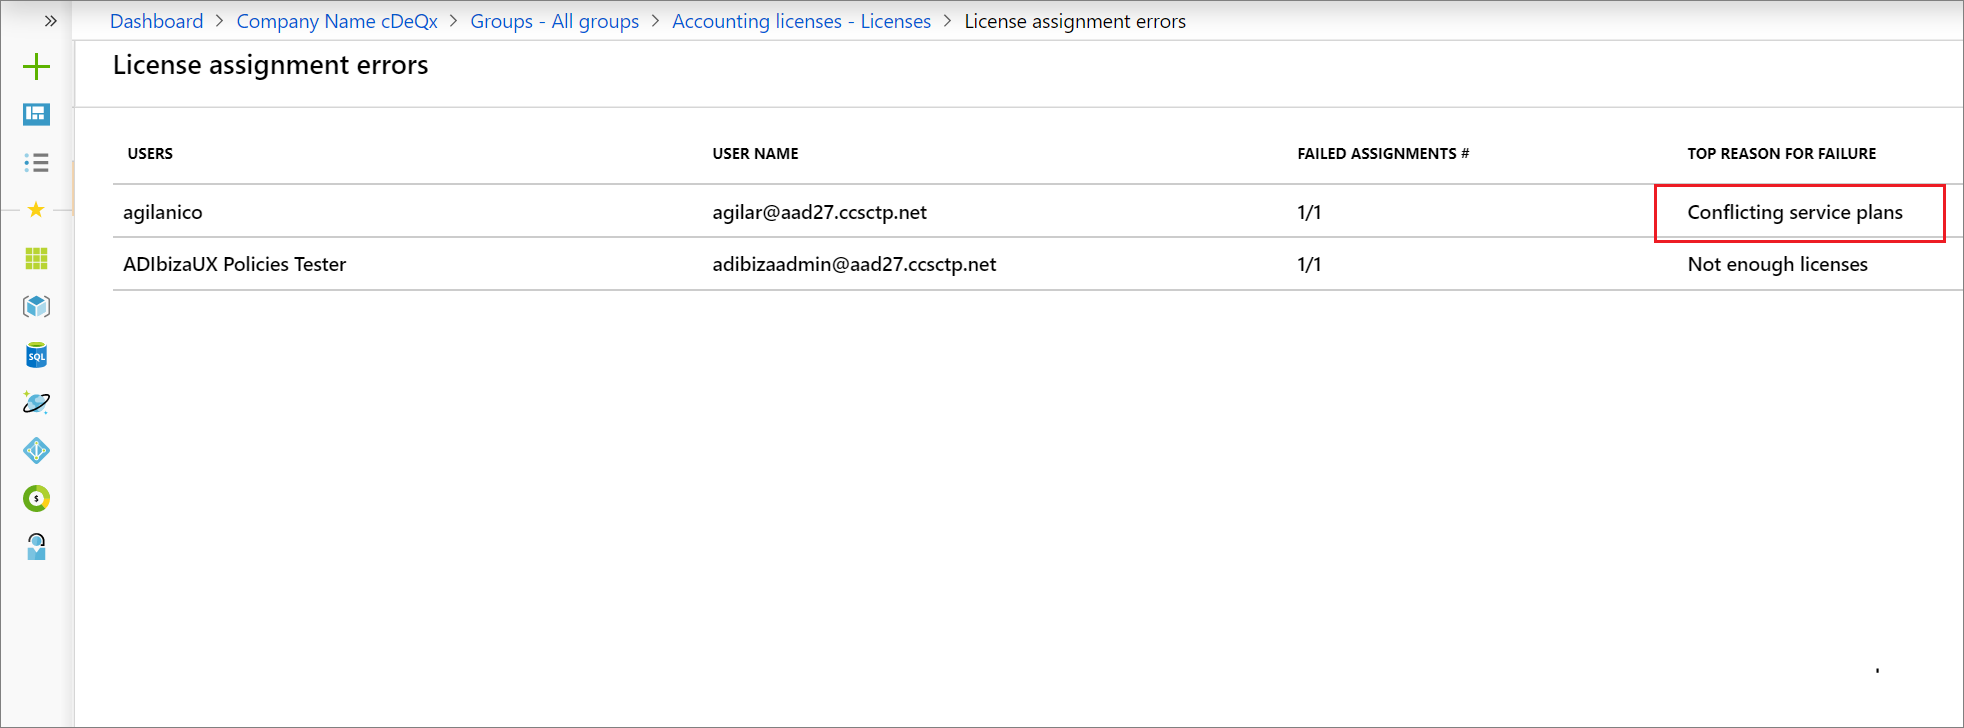Sort by FAILED ASSIGNMENTS # column header
The image size is (1964, 728).
pyautogui.click(x=1383, y=153)
